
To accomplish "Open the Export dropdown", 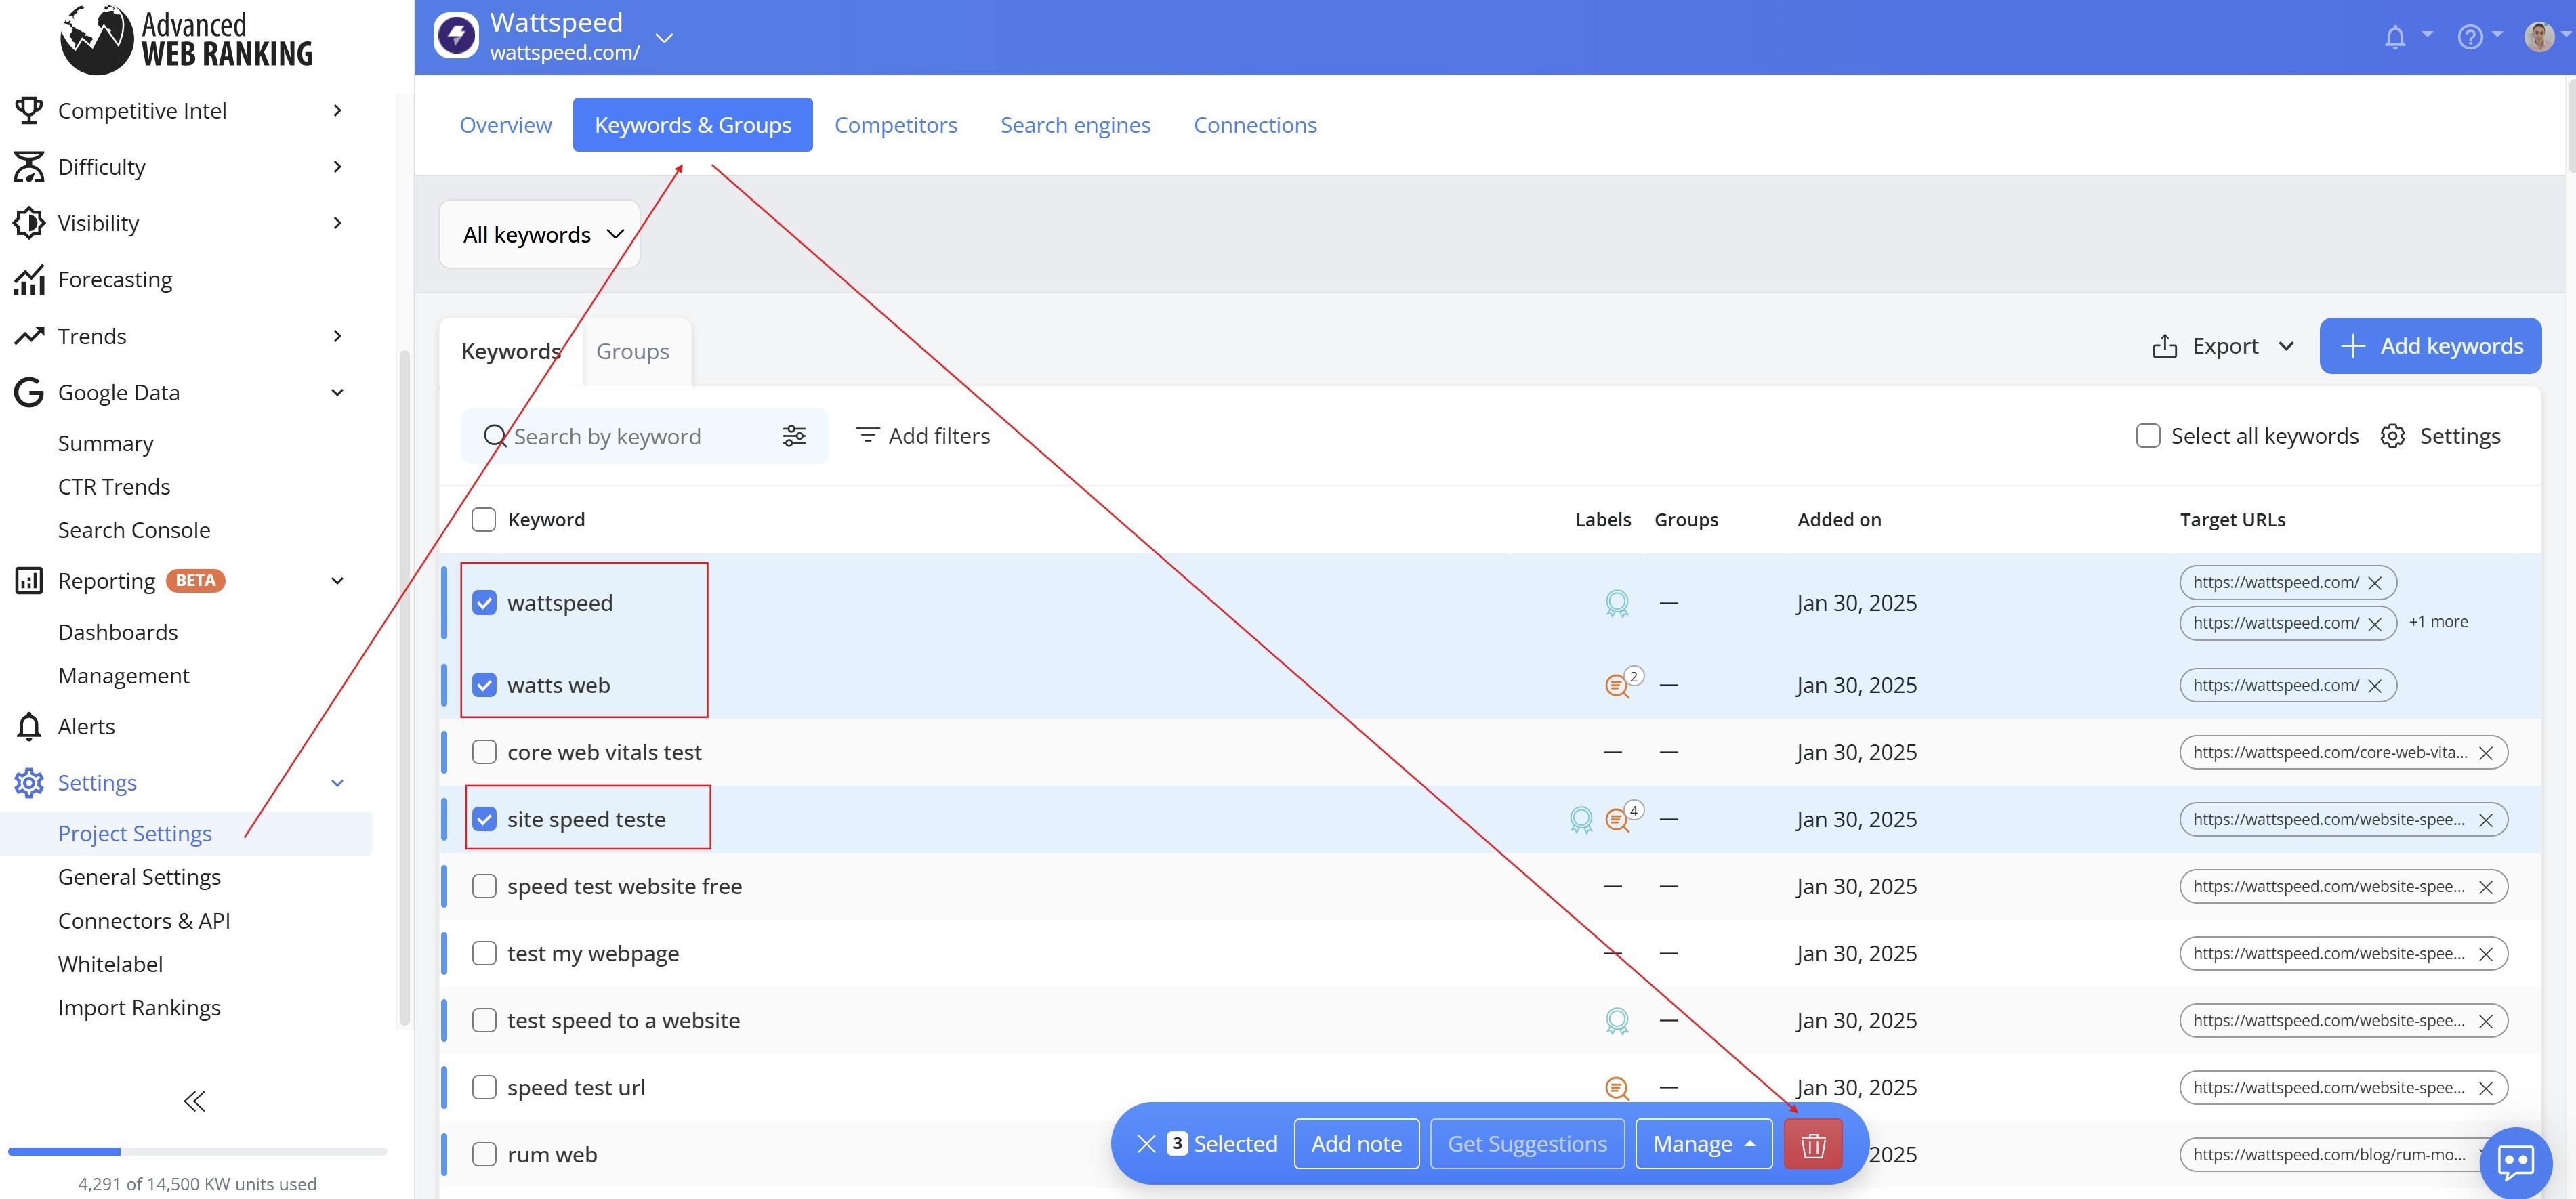I will click(x=2224, y=346).
